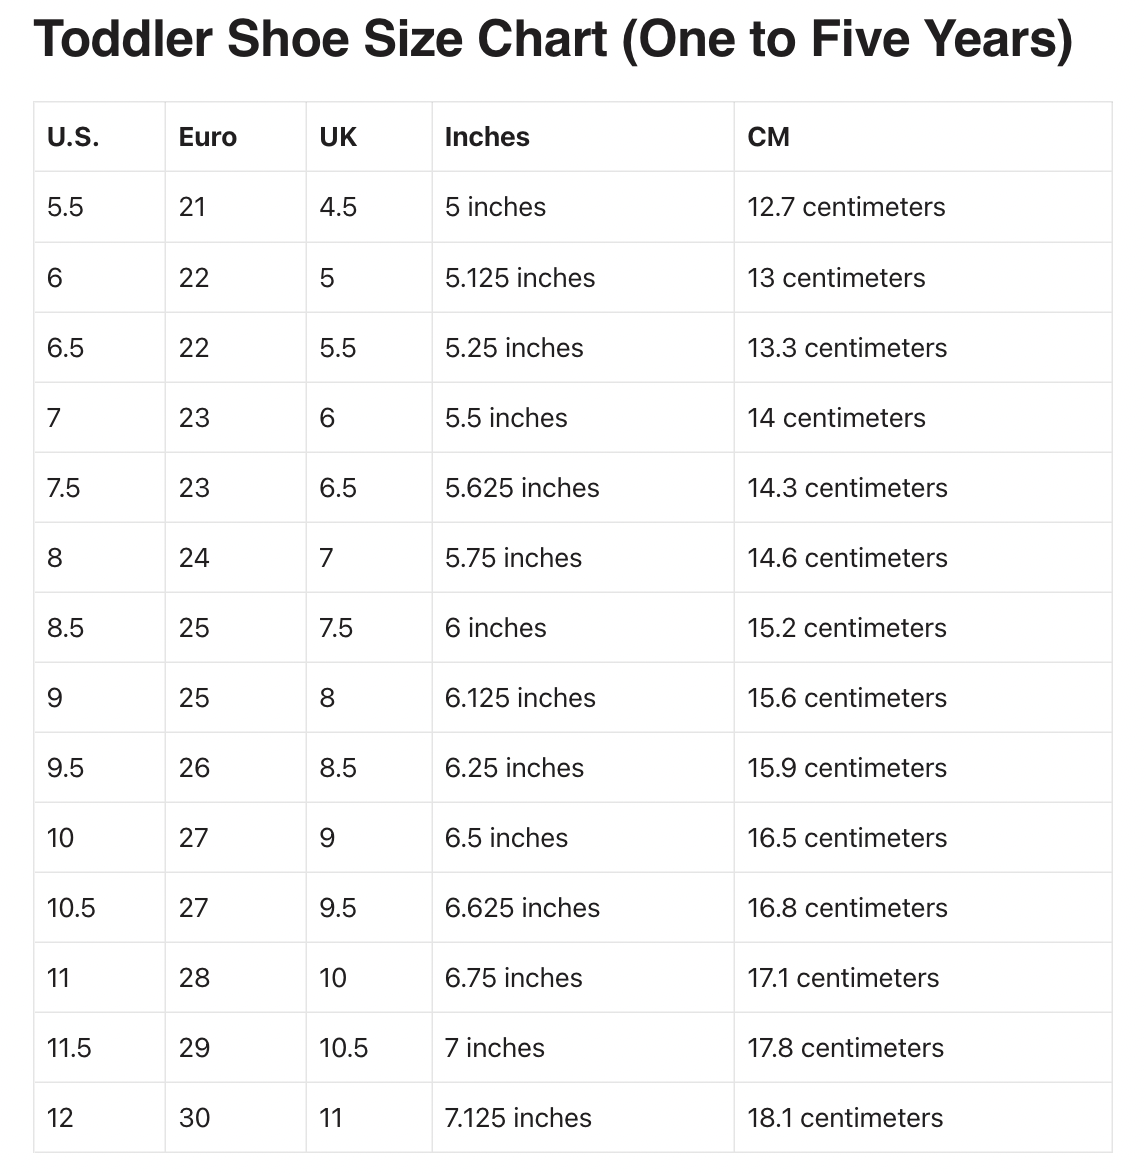The width and height of the screenshot is (1146, 1174).
Task: Select Euro size 26 cell
Action: (x=236, y=767)
